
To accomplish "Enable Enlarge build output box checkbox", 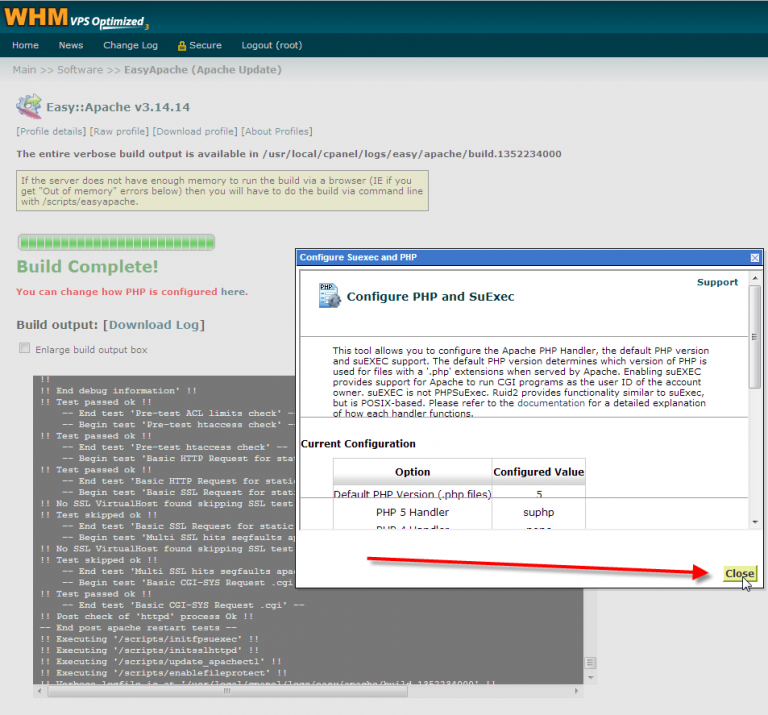I will (24, 349).
